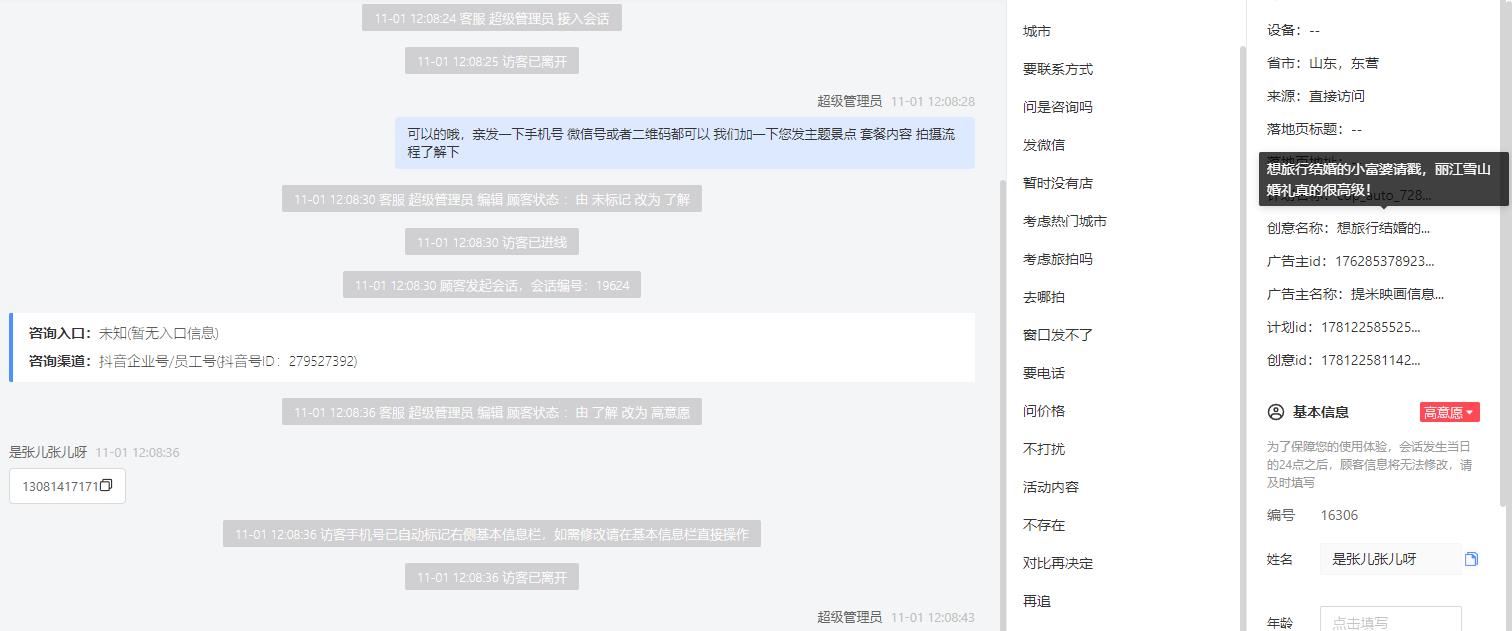Click the 年龄 input field
1512x631 pixels.
(x=1390, y=620)
